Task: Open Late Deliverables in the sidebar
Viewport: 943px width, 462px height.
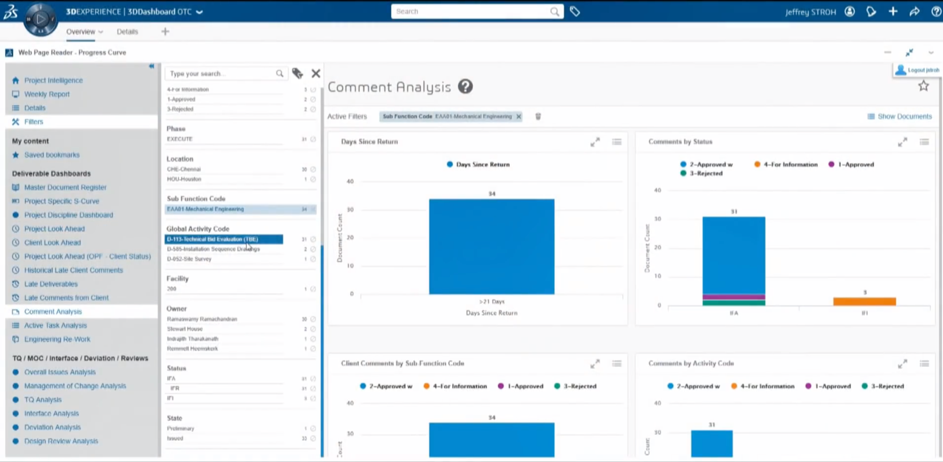Action: (51, 284)
